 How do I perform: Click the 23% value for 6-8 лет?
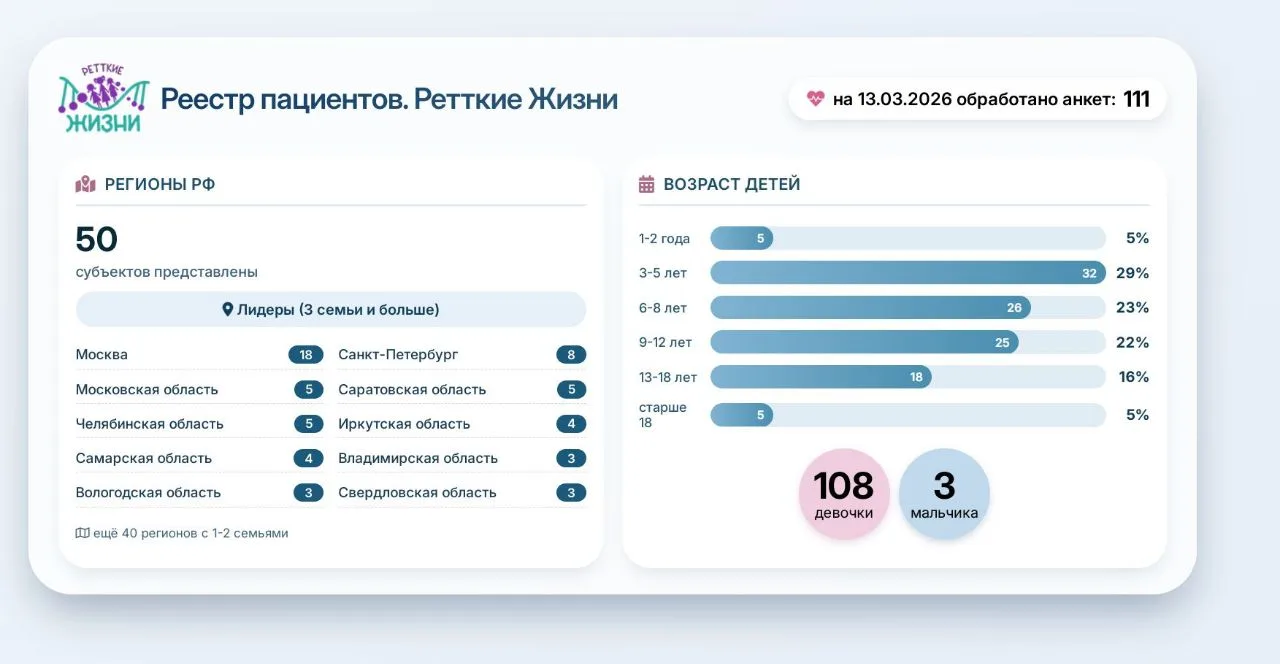coord(1132,308)
